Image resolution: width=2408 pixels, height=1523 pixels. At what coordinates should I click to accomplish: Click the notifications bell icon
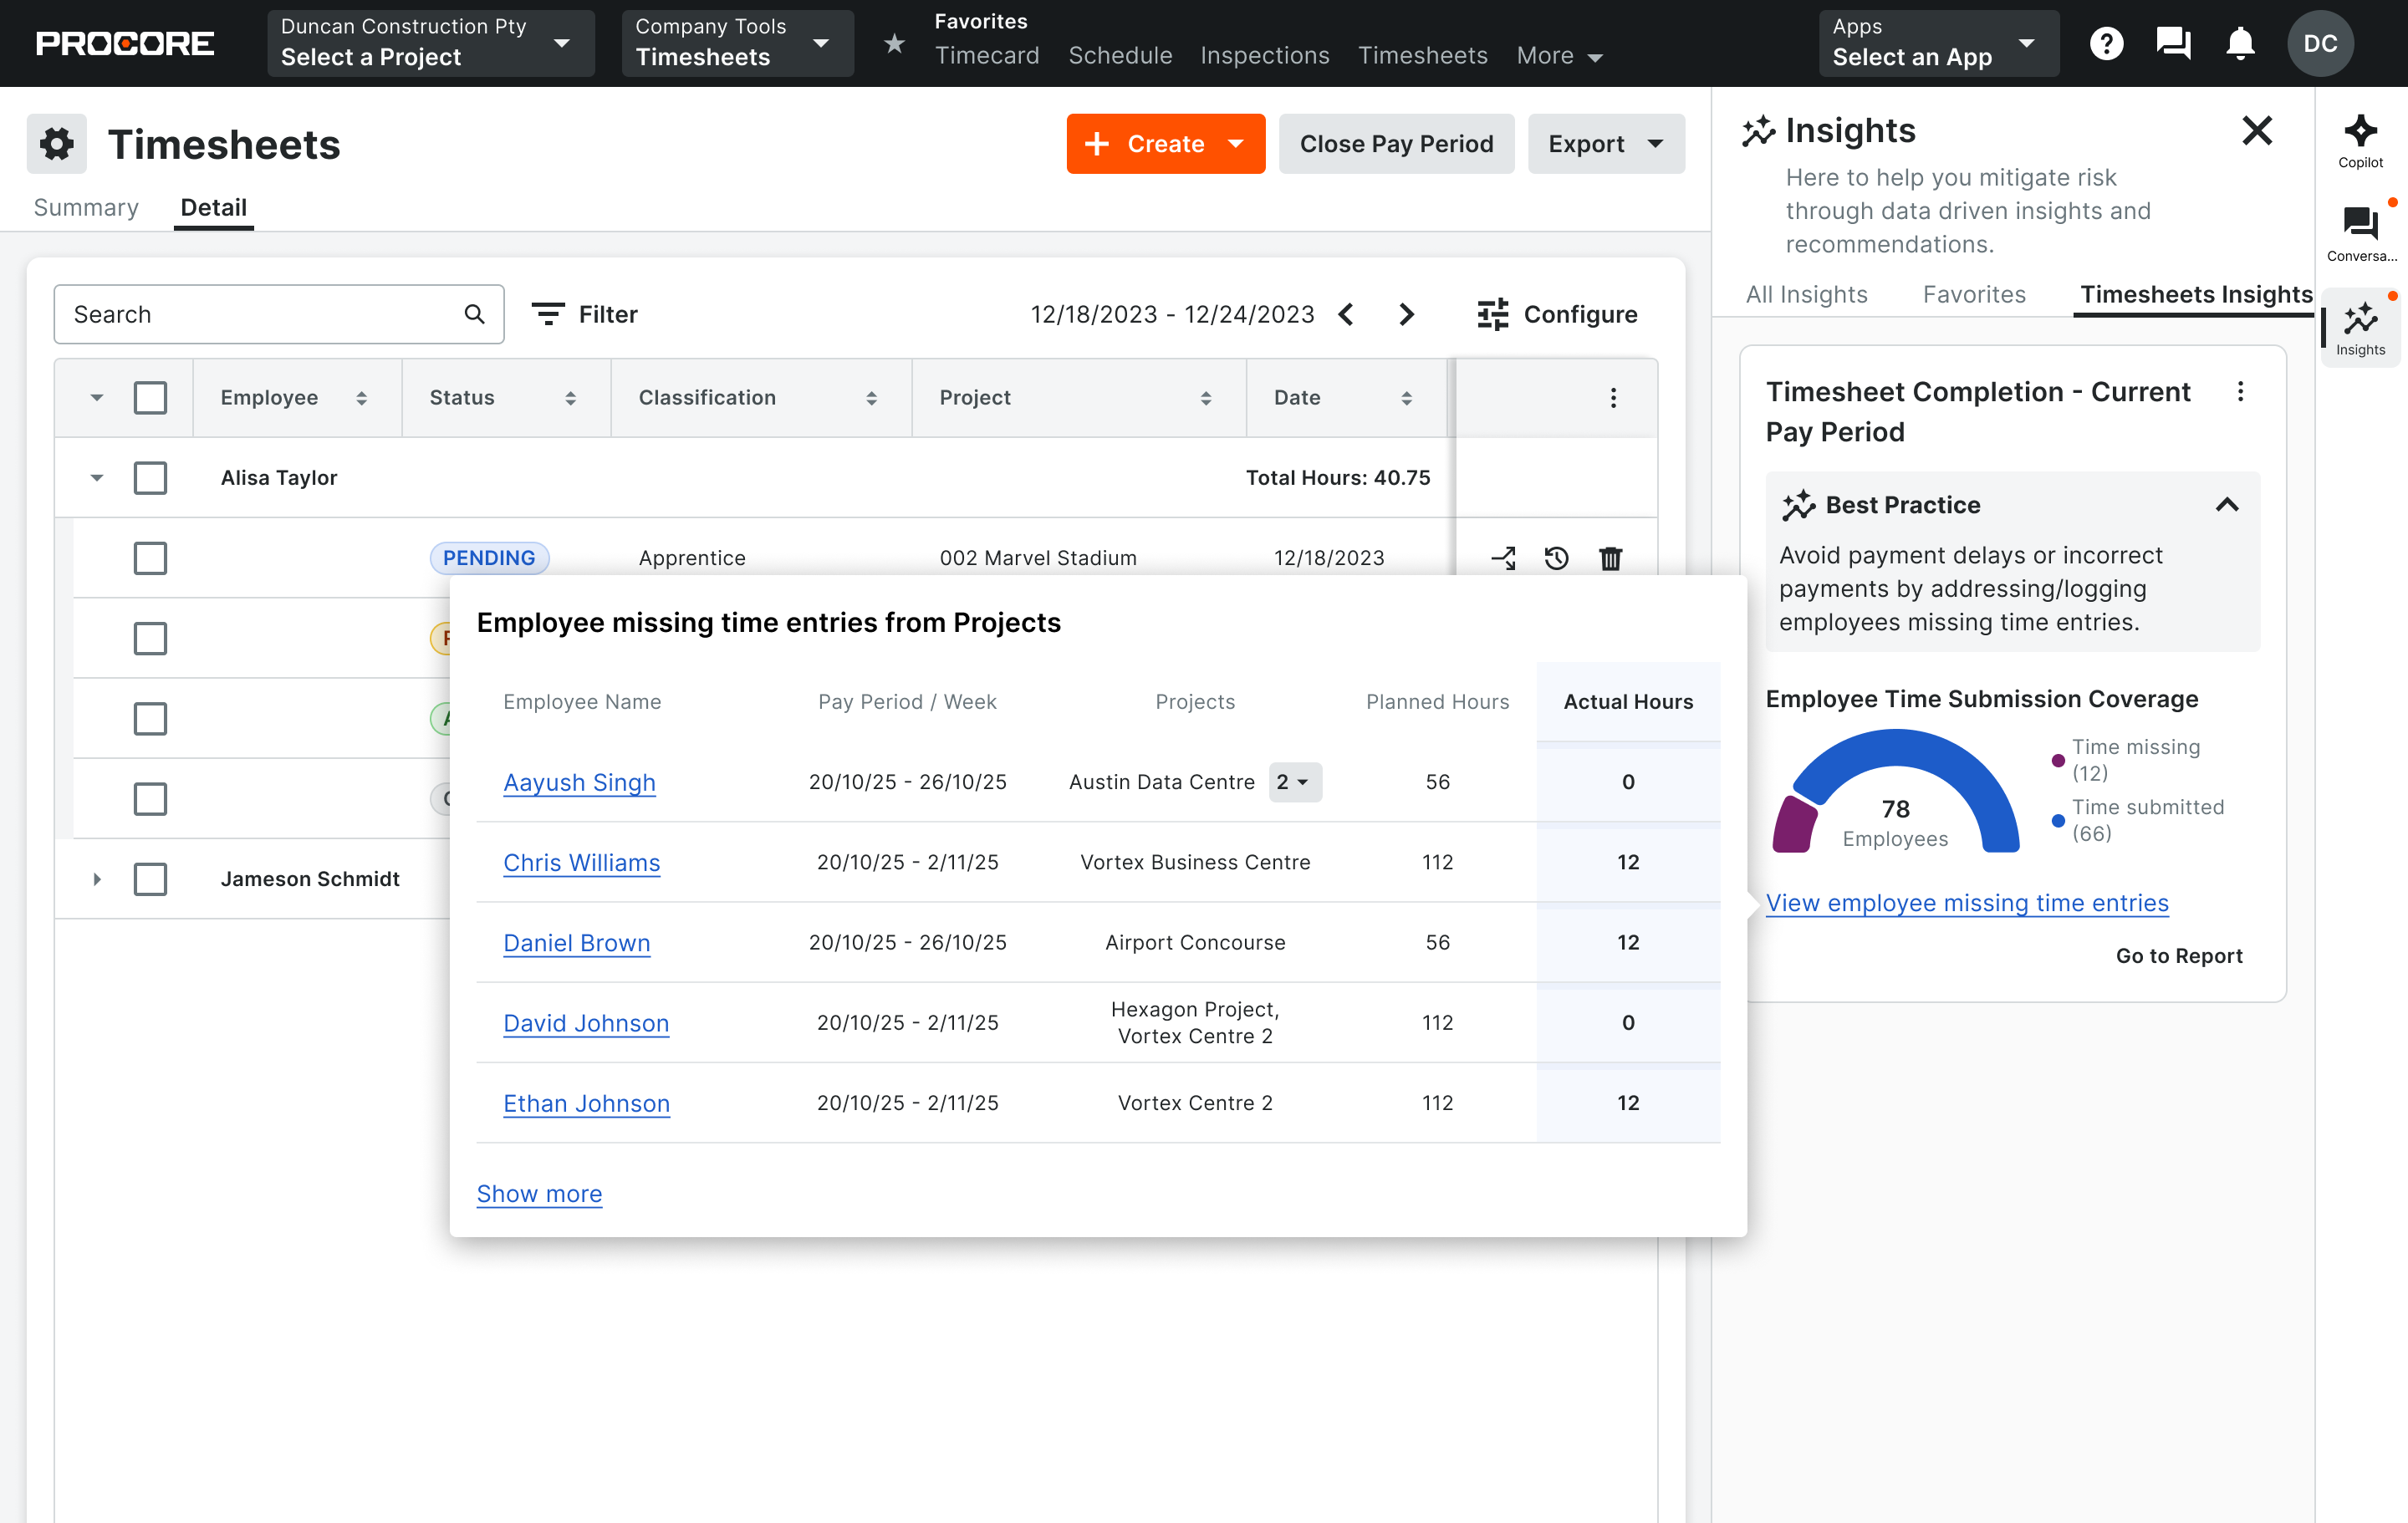[x=2240, y=43]
